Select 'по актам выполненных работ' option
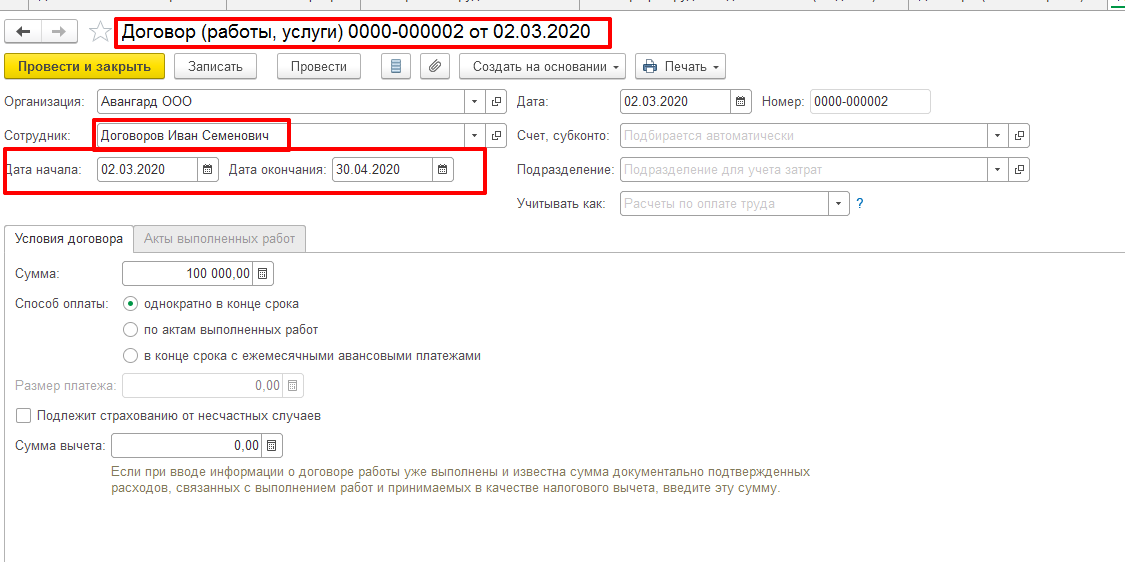The width and height of the screenshot is (1125, 562). [130, 329]
